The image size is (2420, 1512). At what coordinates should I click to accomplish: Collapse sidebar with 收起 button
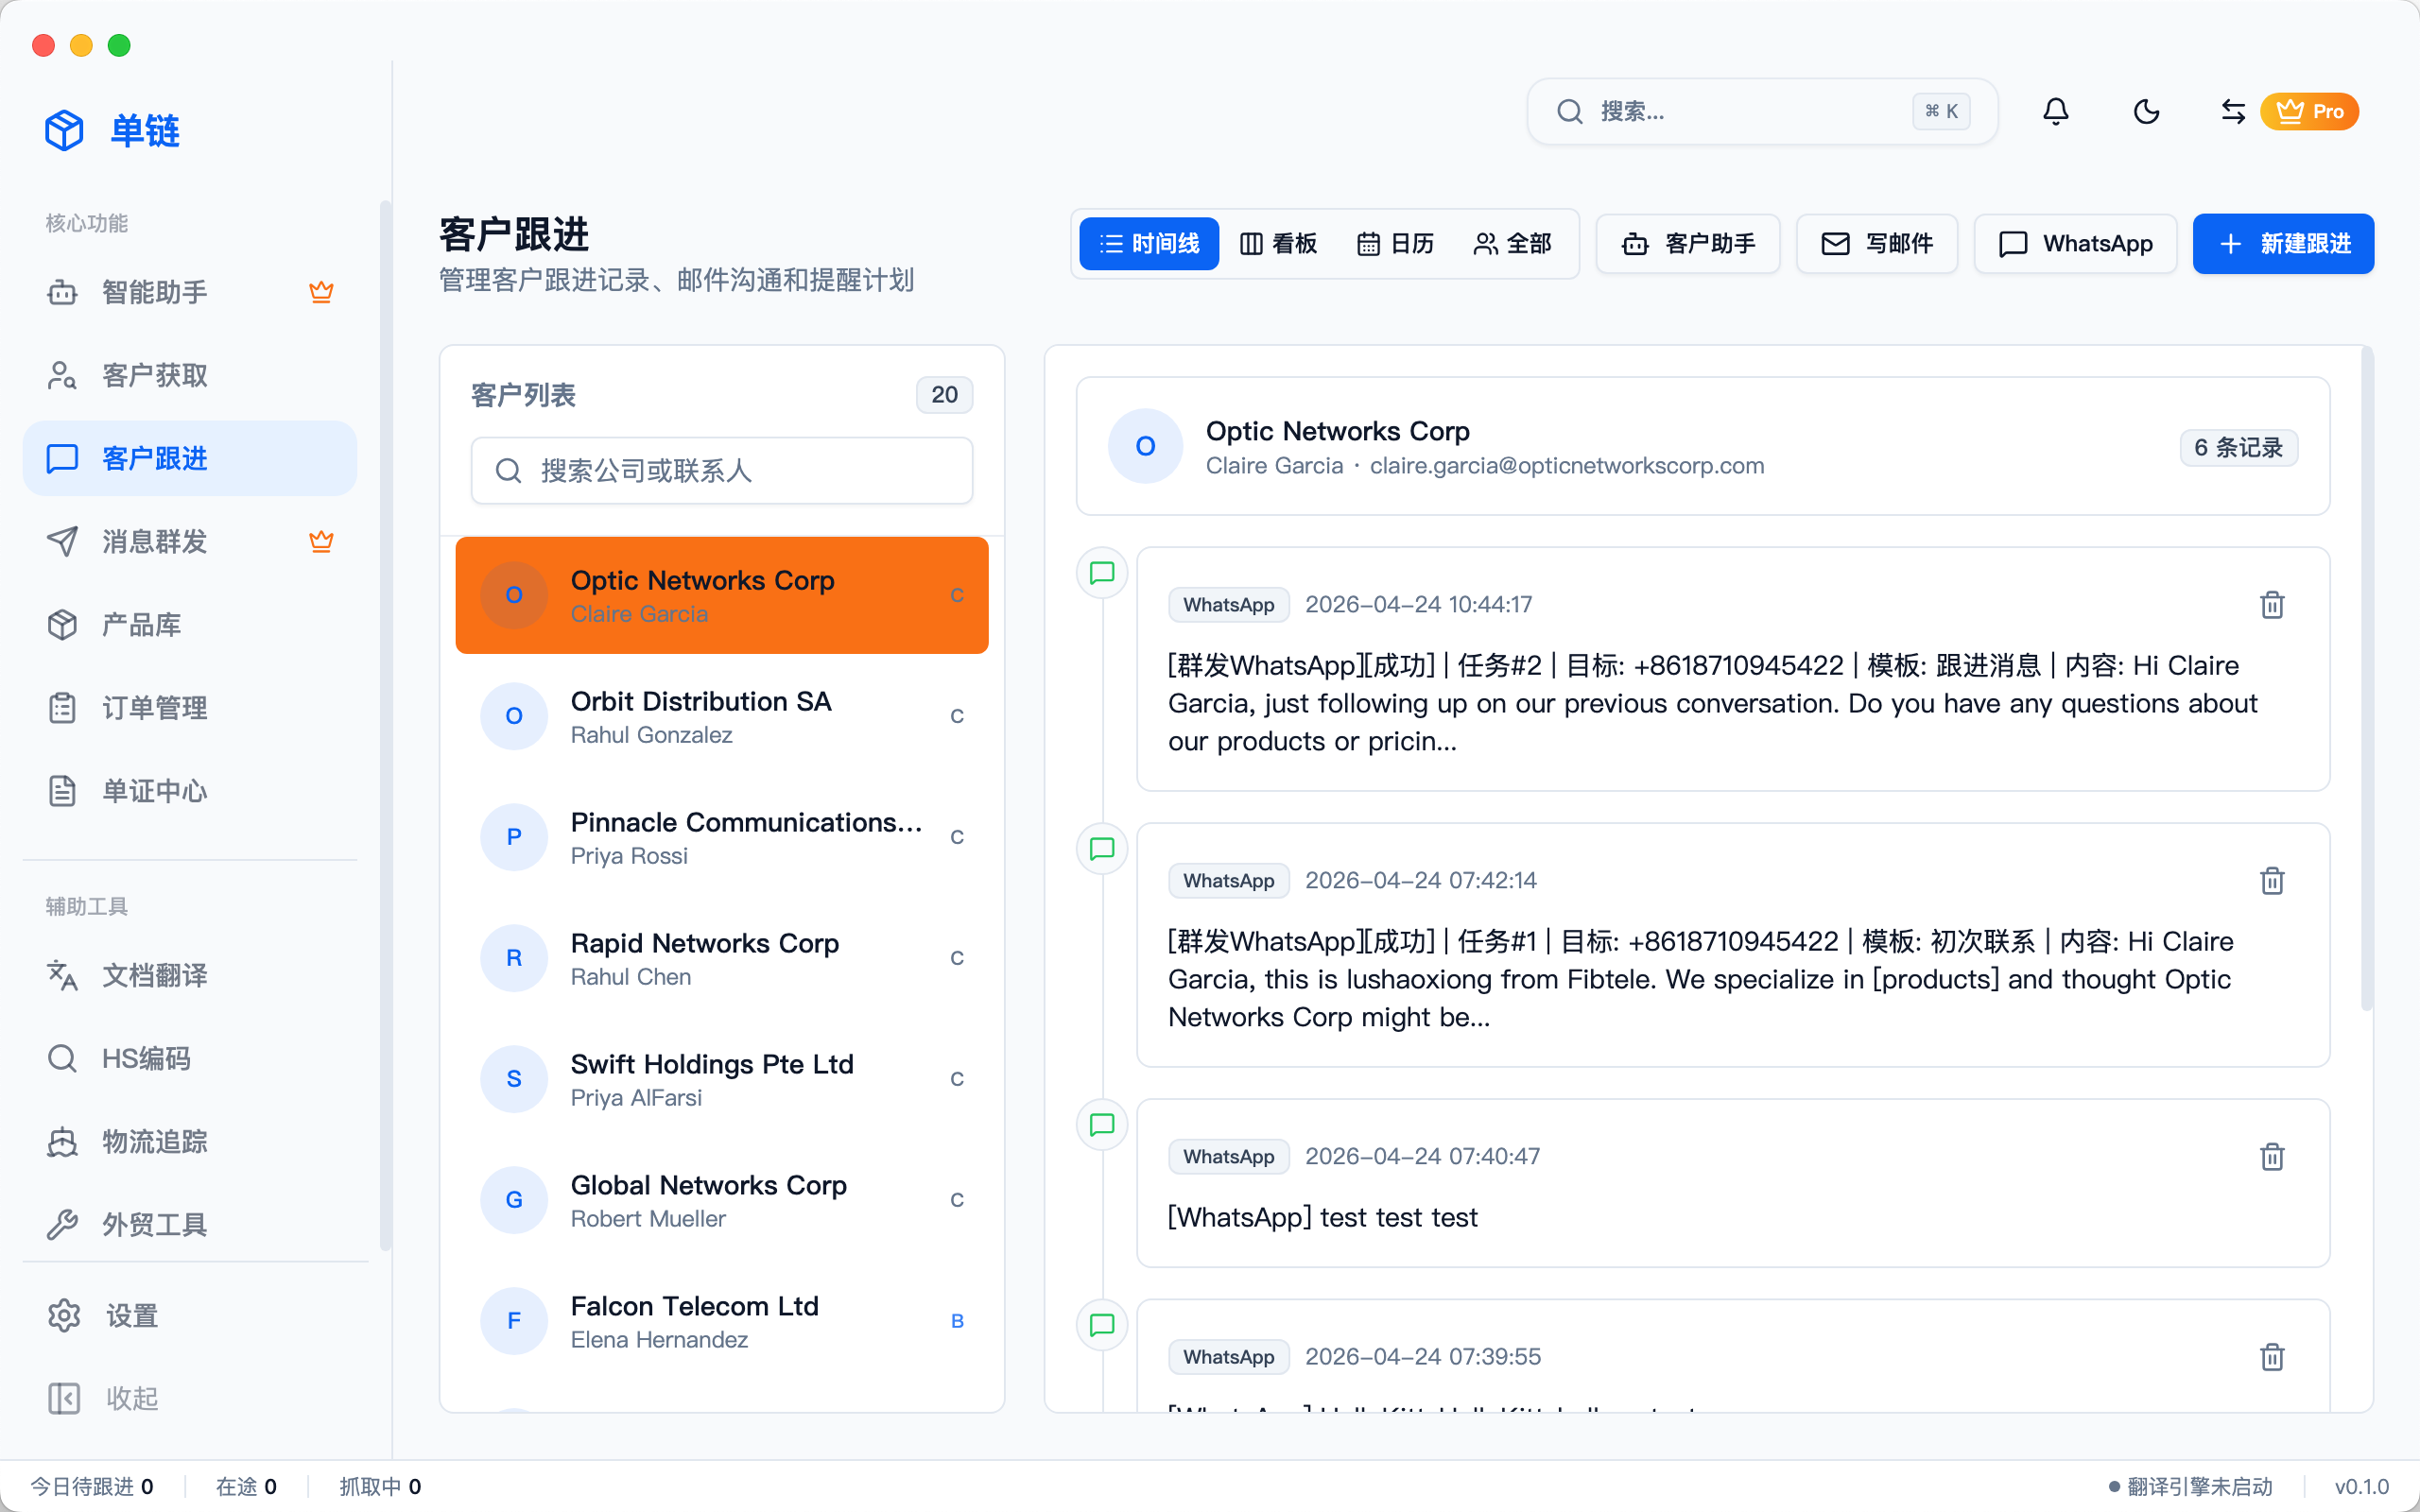coord(132,1398)
